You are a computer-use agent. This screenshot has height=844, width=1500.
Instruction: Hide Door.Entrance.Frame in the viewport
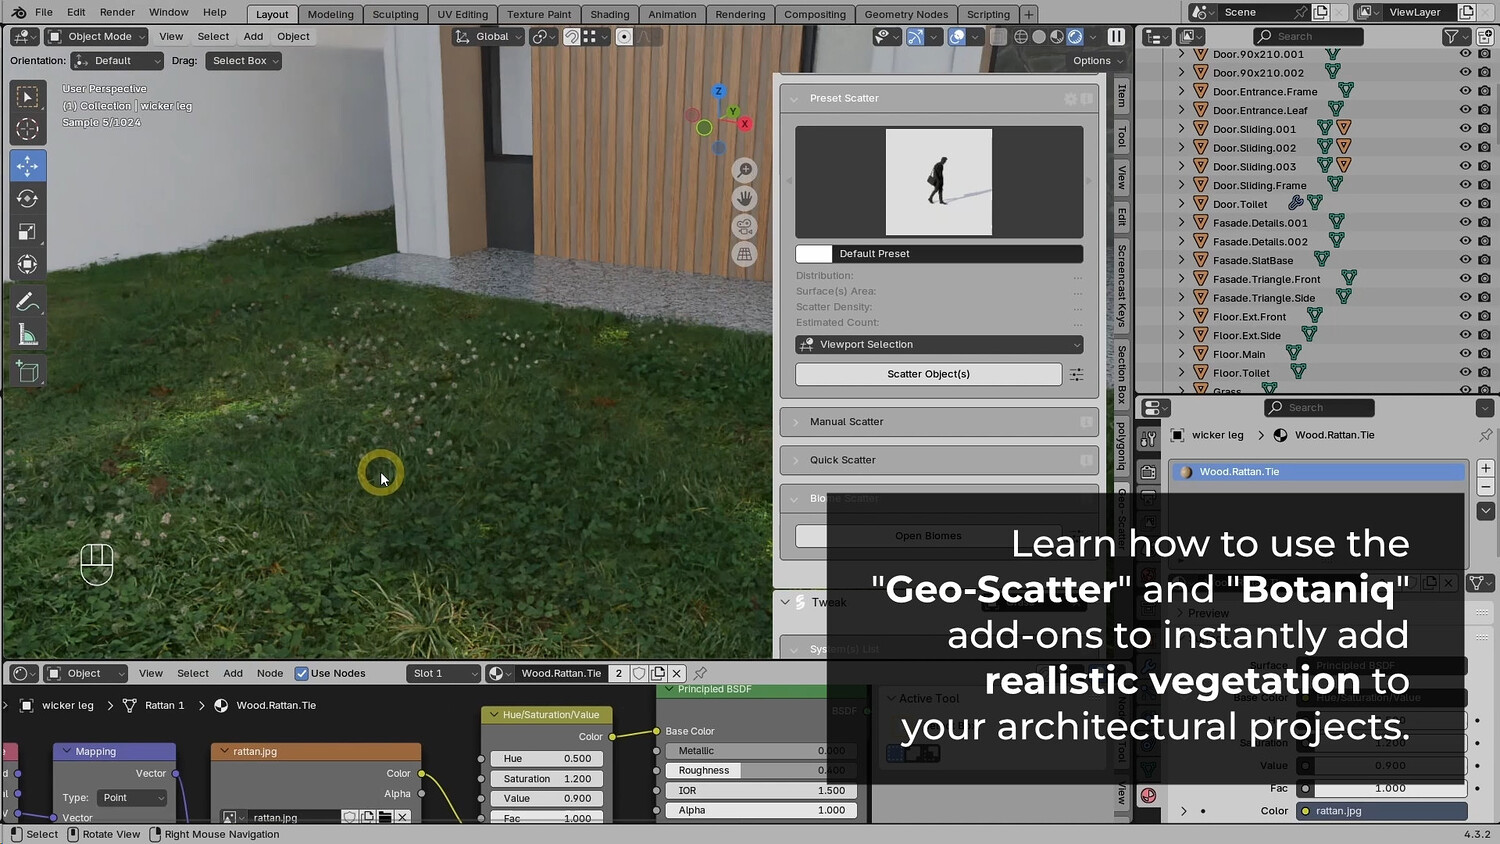[x=1465, y=91]
